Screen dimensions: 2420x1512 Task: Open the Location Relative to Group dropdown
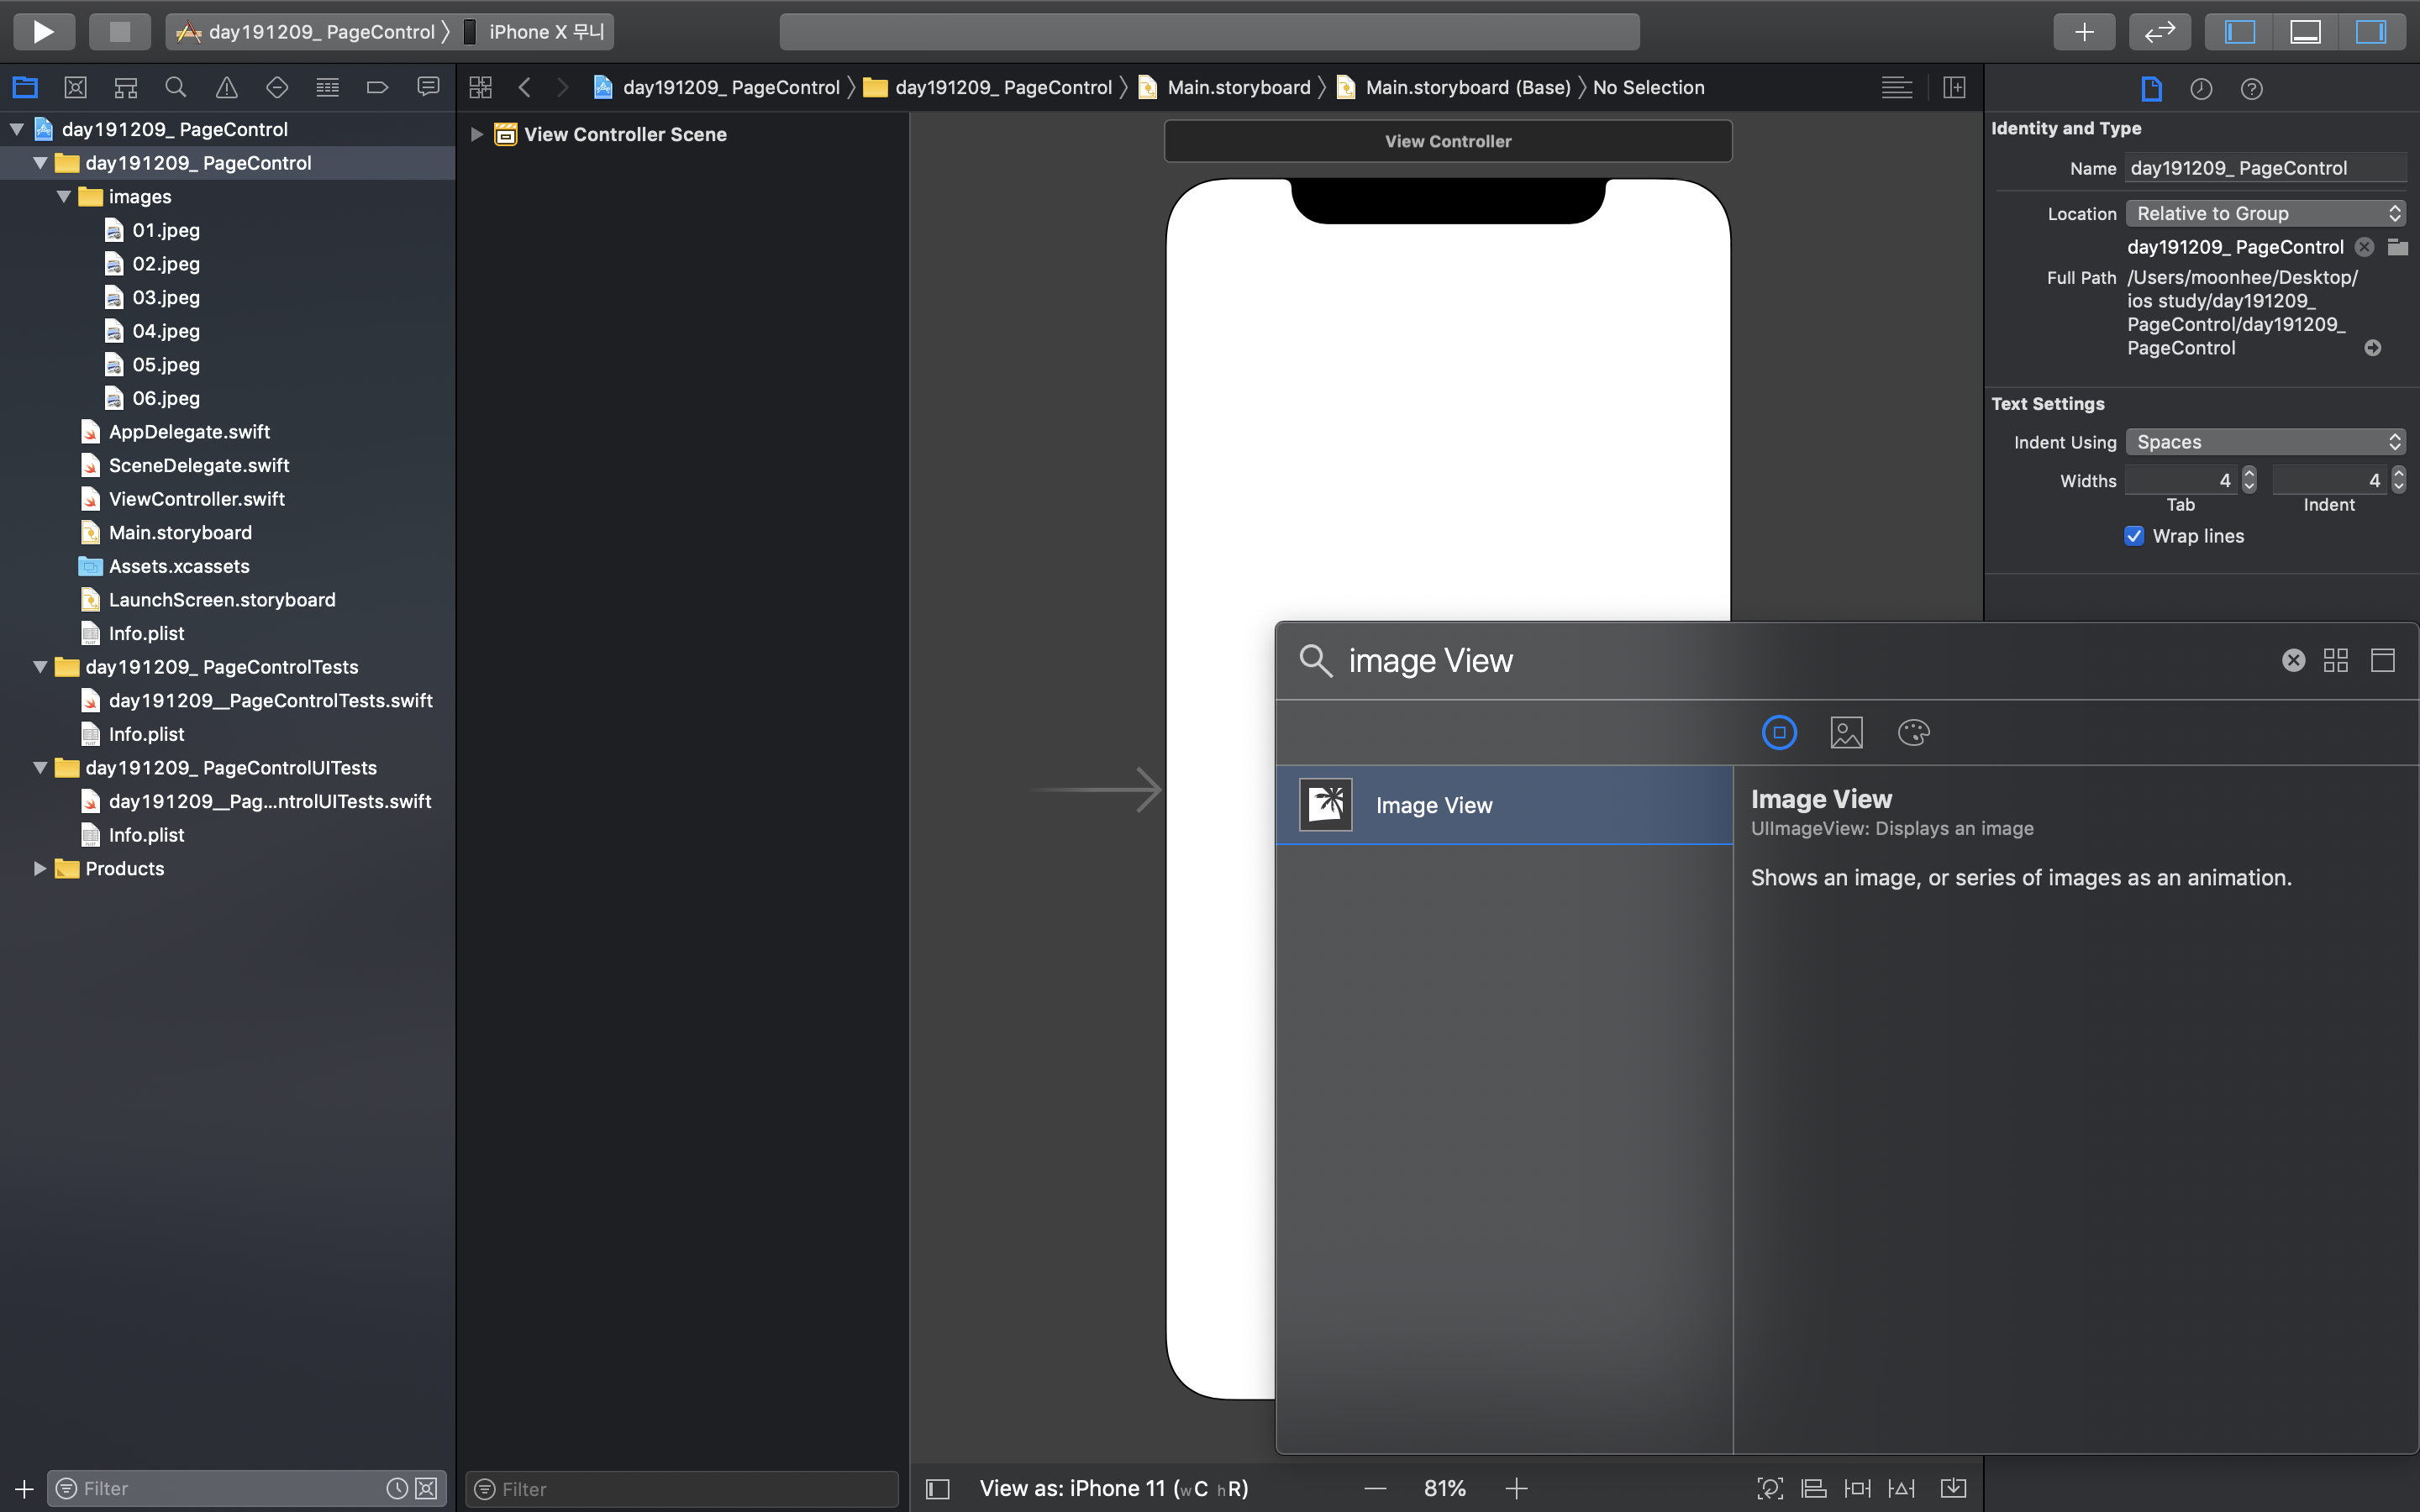[x=2265, y=213]
